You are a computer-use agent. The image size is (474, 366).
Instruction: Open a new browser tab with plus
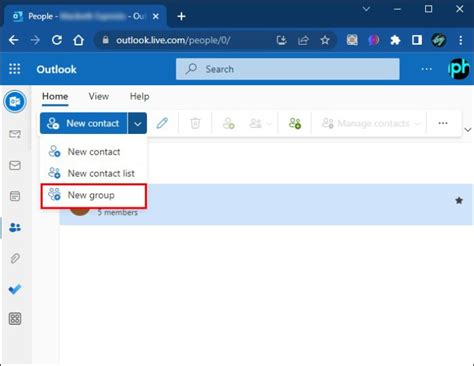tap(181, 16)
